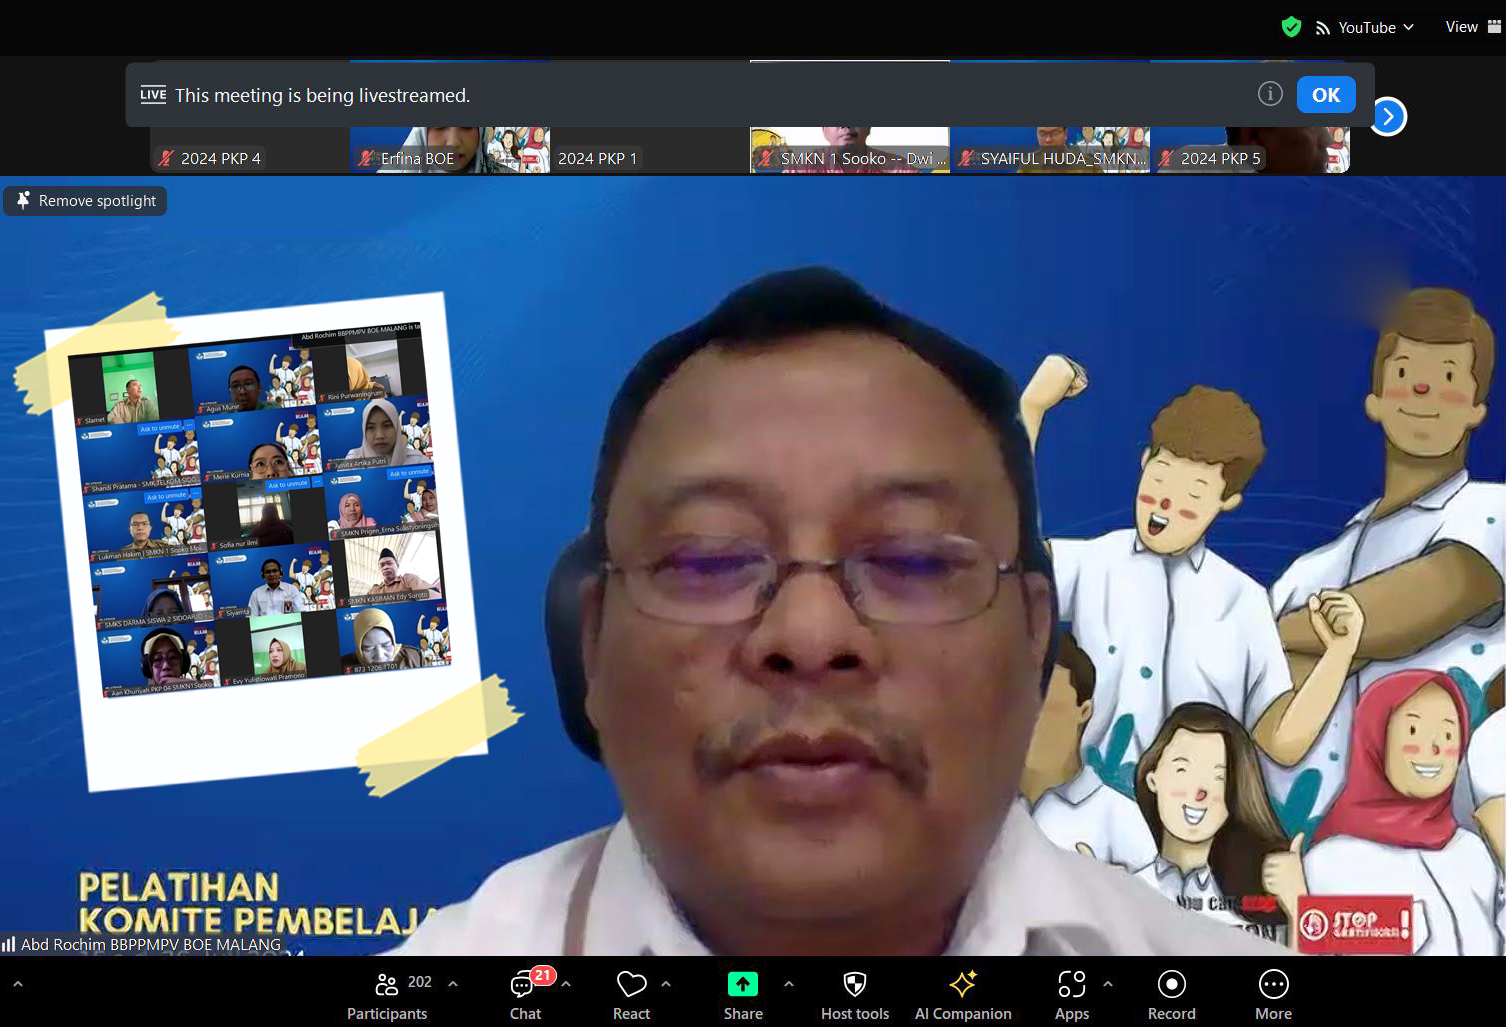Screen dimensions: 1506x1027
Task: Open the YouTube livestream dropdown
Action: [1365, 27]
